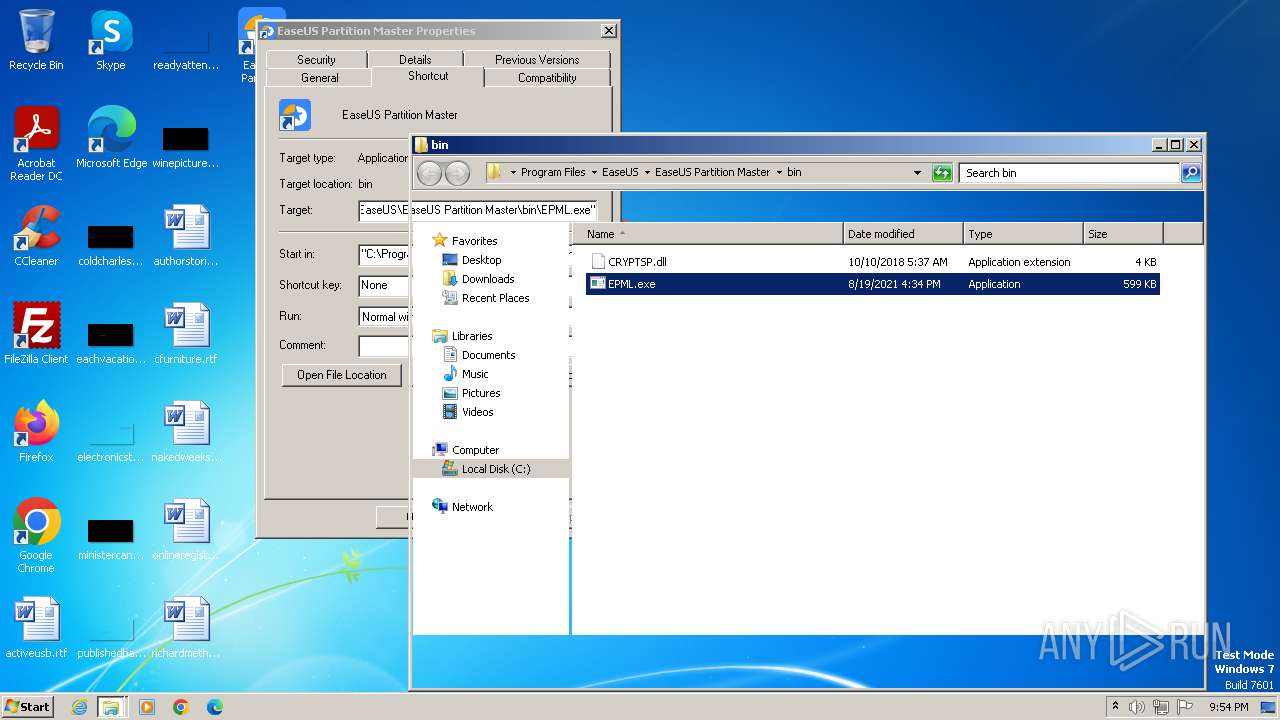The width and height of the screenshot is (1280, 720).
Task: Select the CRYPTSP.dll file
Action: point(872,262)
